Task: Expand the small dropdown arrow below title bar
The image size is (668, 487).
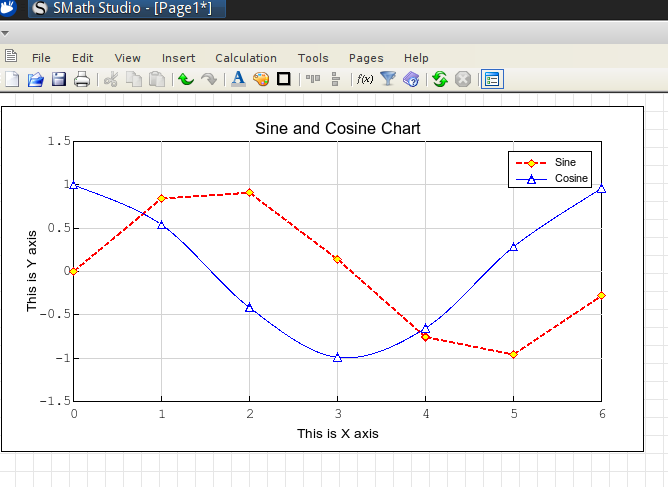Action: (5, 34)
